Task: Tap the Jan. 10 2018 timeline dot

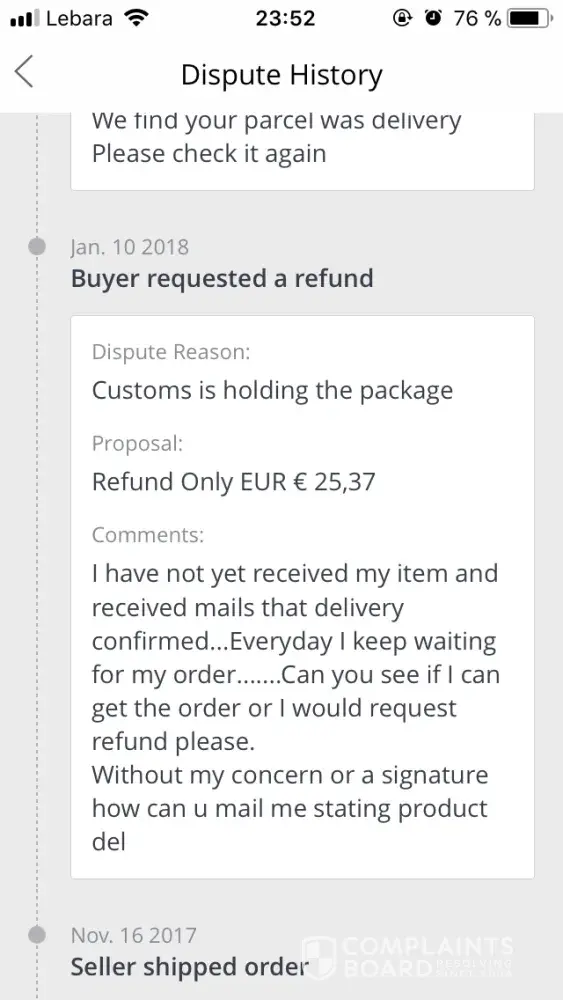Action: point(38,246)
